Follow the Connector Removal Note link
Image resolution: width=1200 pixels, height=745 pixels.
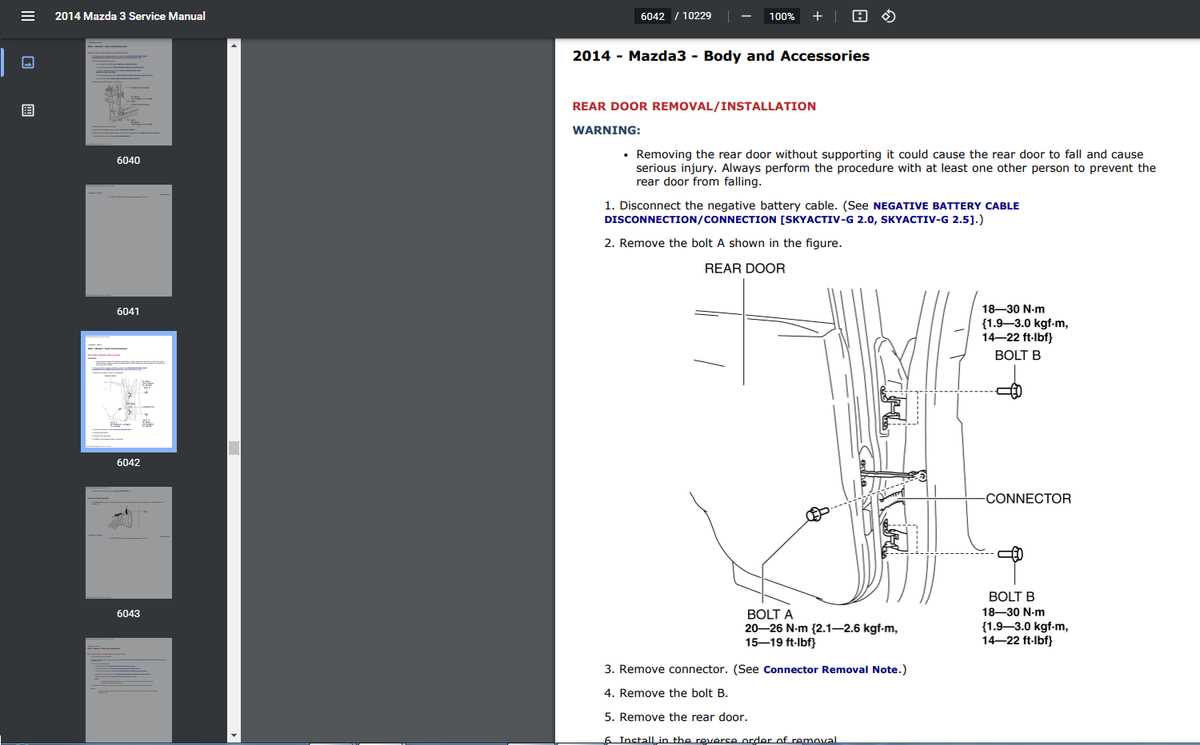(830, 669)
